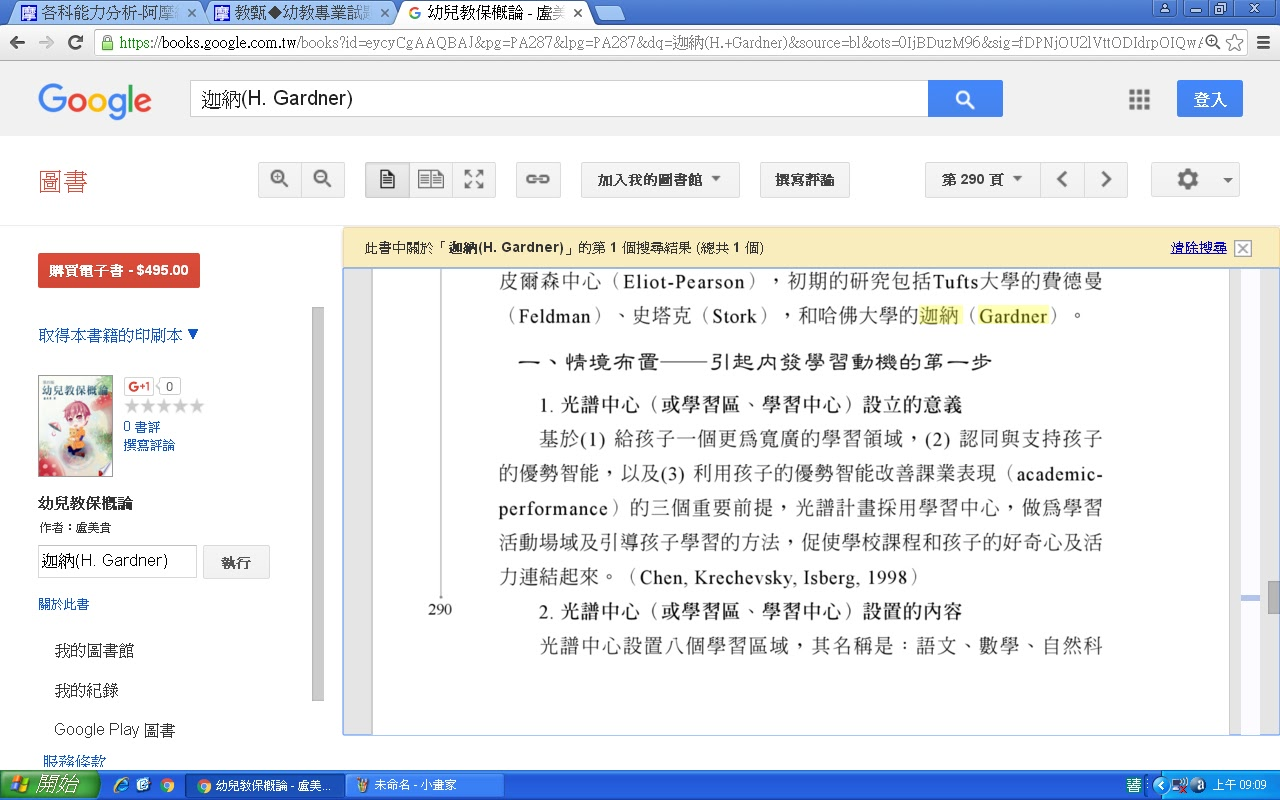Click the book cover thumbnail

coord(75,425)
